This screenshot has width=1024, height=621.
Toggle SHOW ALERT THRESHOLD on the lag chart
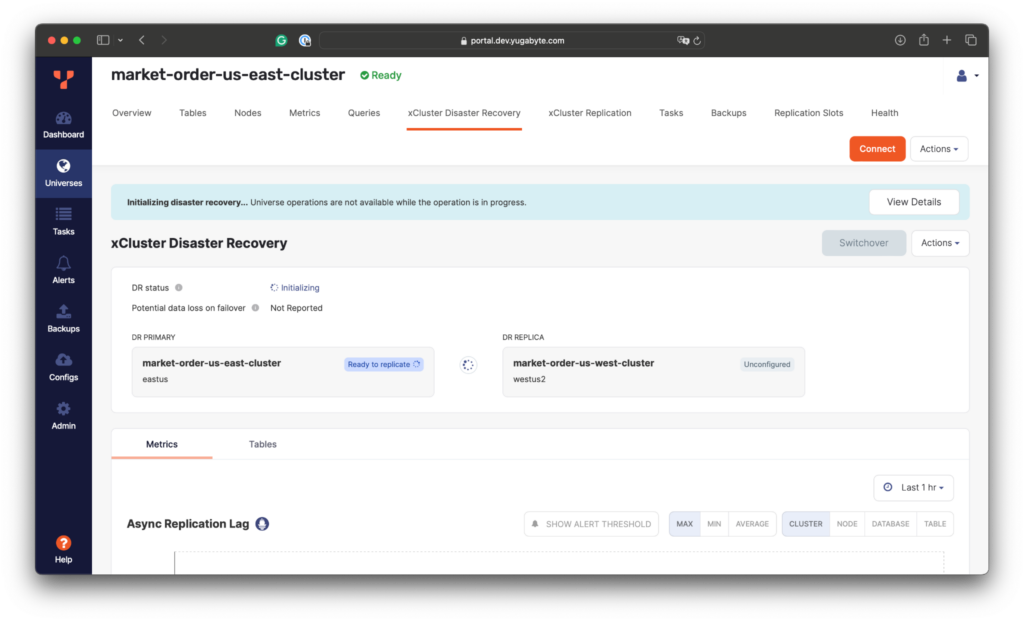click(x=590, y=523)
